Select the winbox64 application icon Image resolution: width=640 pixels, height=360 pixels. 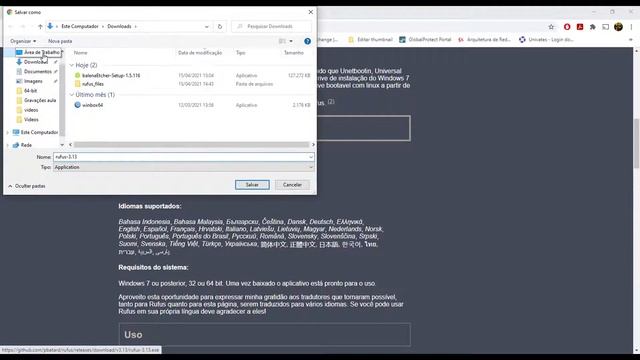[x=78, y=105]
